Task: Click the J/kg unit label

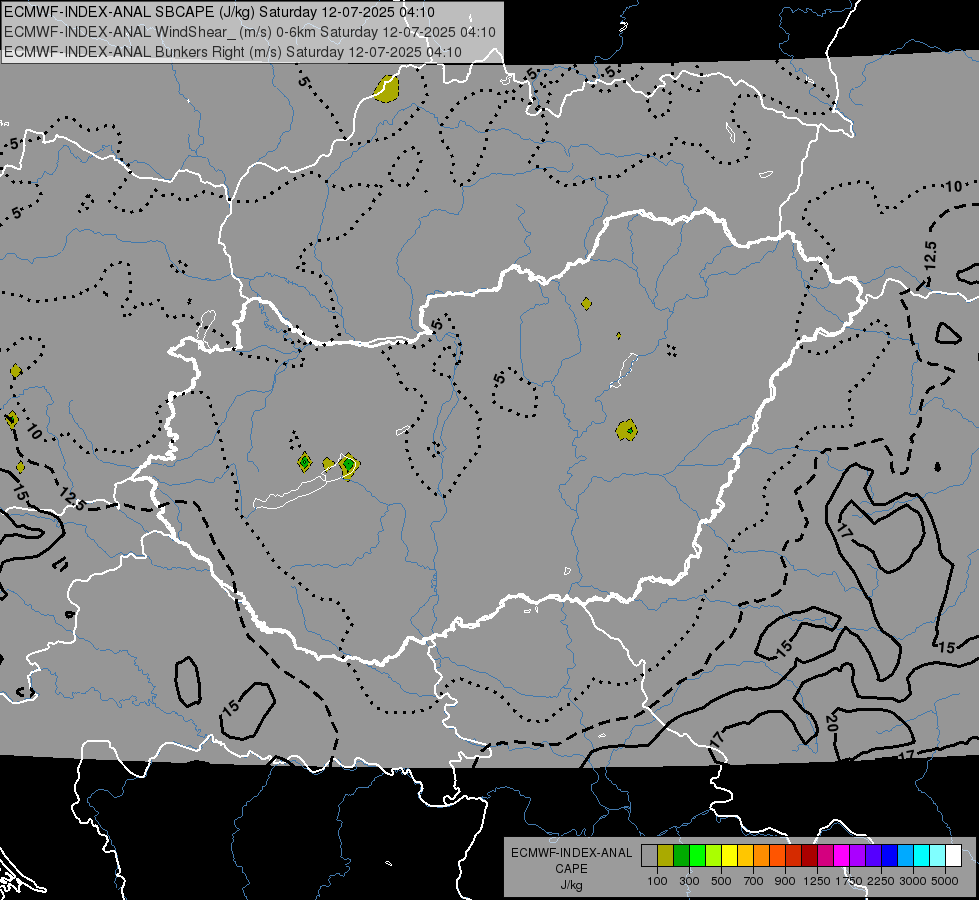Action: click(571, 885)
